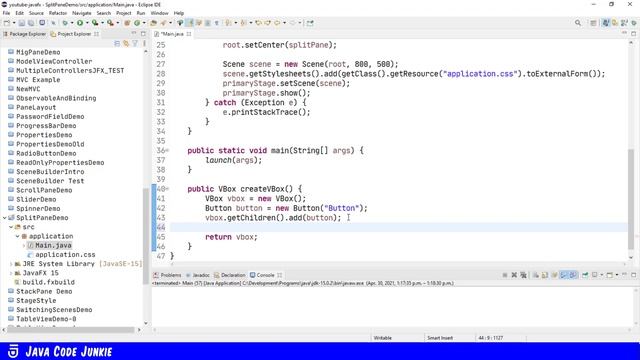
Task: Click Remove Launch icon in Console
Action: 514,275
